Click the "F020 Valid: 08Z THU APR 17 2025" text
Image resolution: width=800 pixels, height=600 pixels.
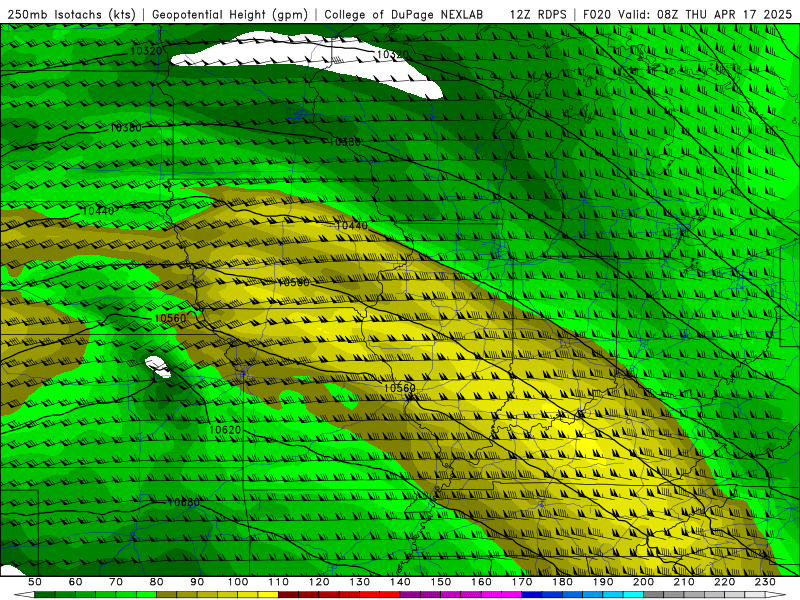click(687, 14)
